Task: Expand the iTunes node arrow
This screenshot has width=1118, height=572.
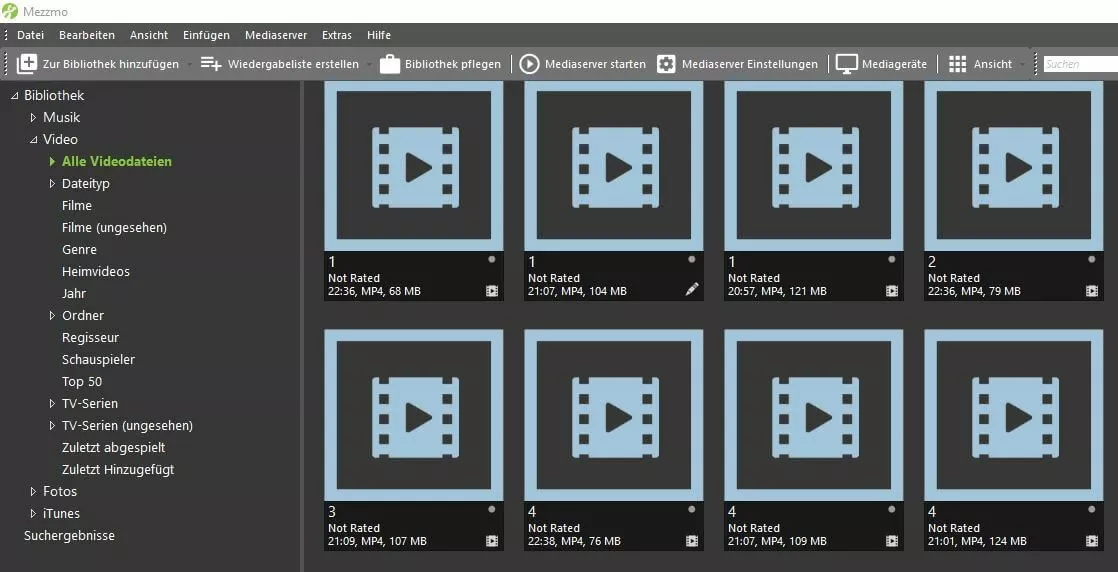Action: 33,514
